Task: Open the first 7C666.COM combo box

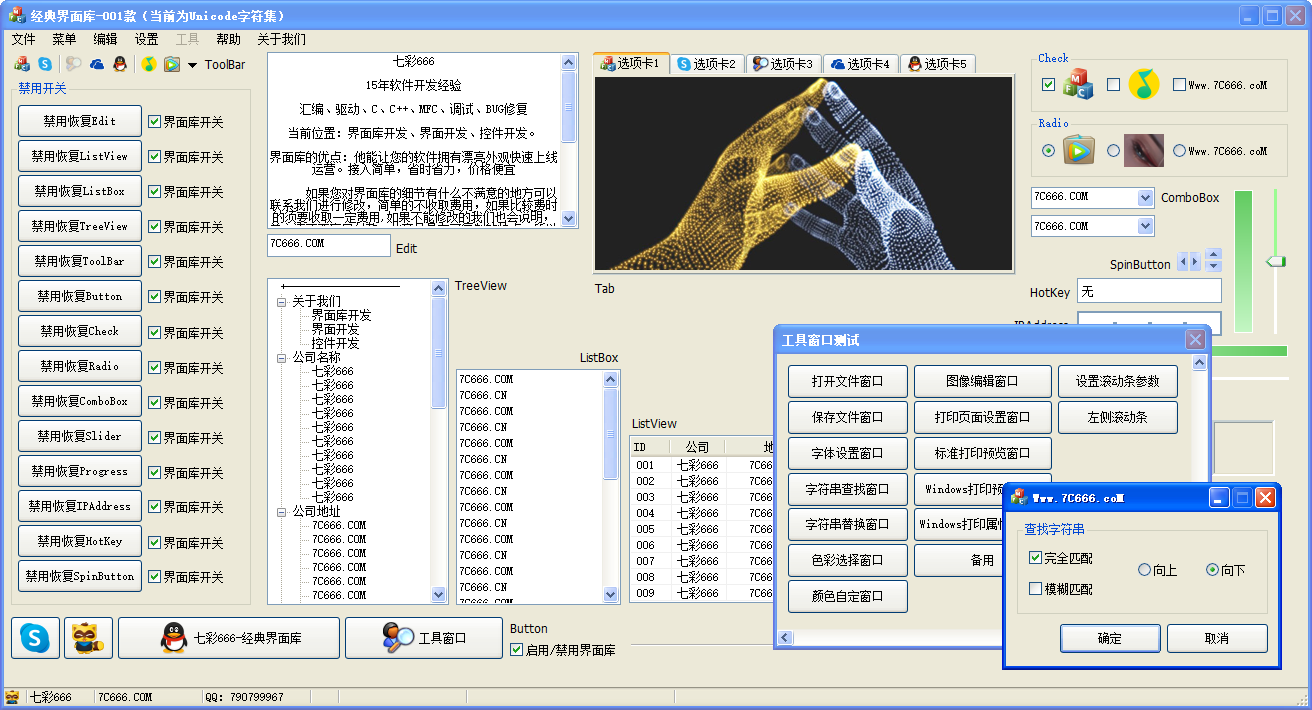Action: 1145,198
